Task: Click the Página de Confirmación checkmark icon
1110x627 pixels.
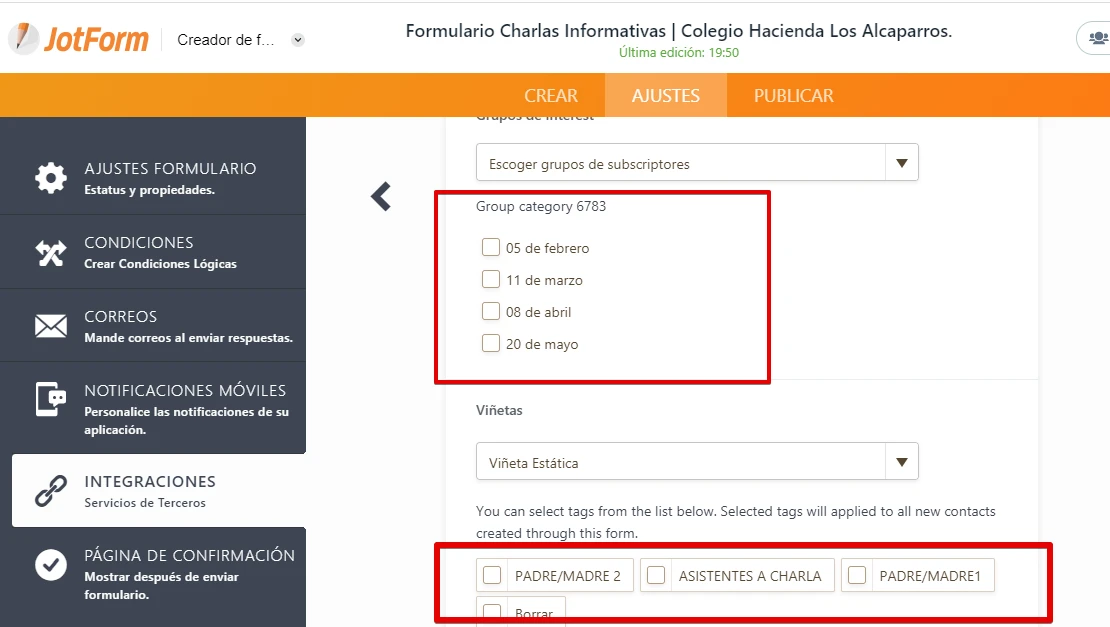Action: coord(51,565)
